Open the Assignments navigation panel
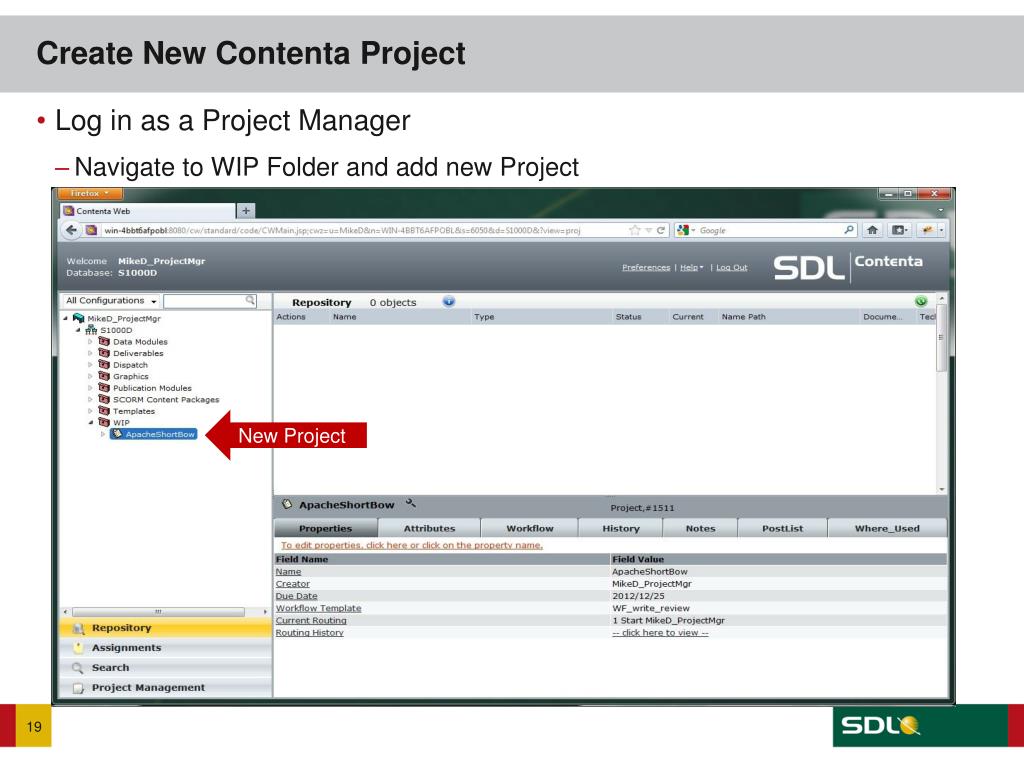Viewport: 1024px width, 768px height. point(165,648)
